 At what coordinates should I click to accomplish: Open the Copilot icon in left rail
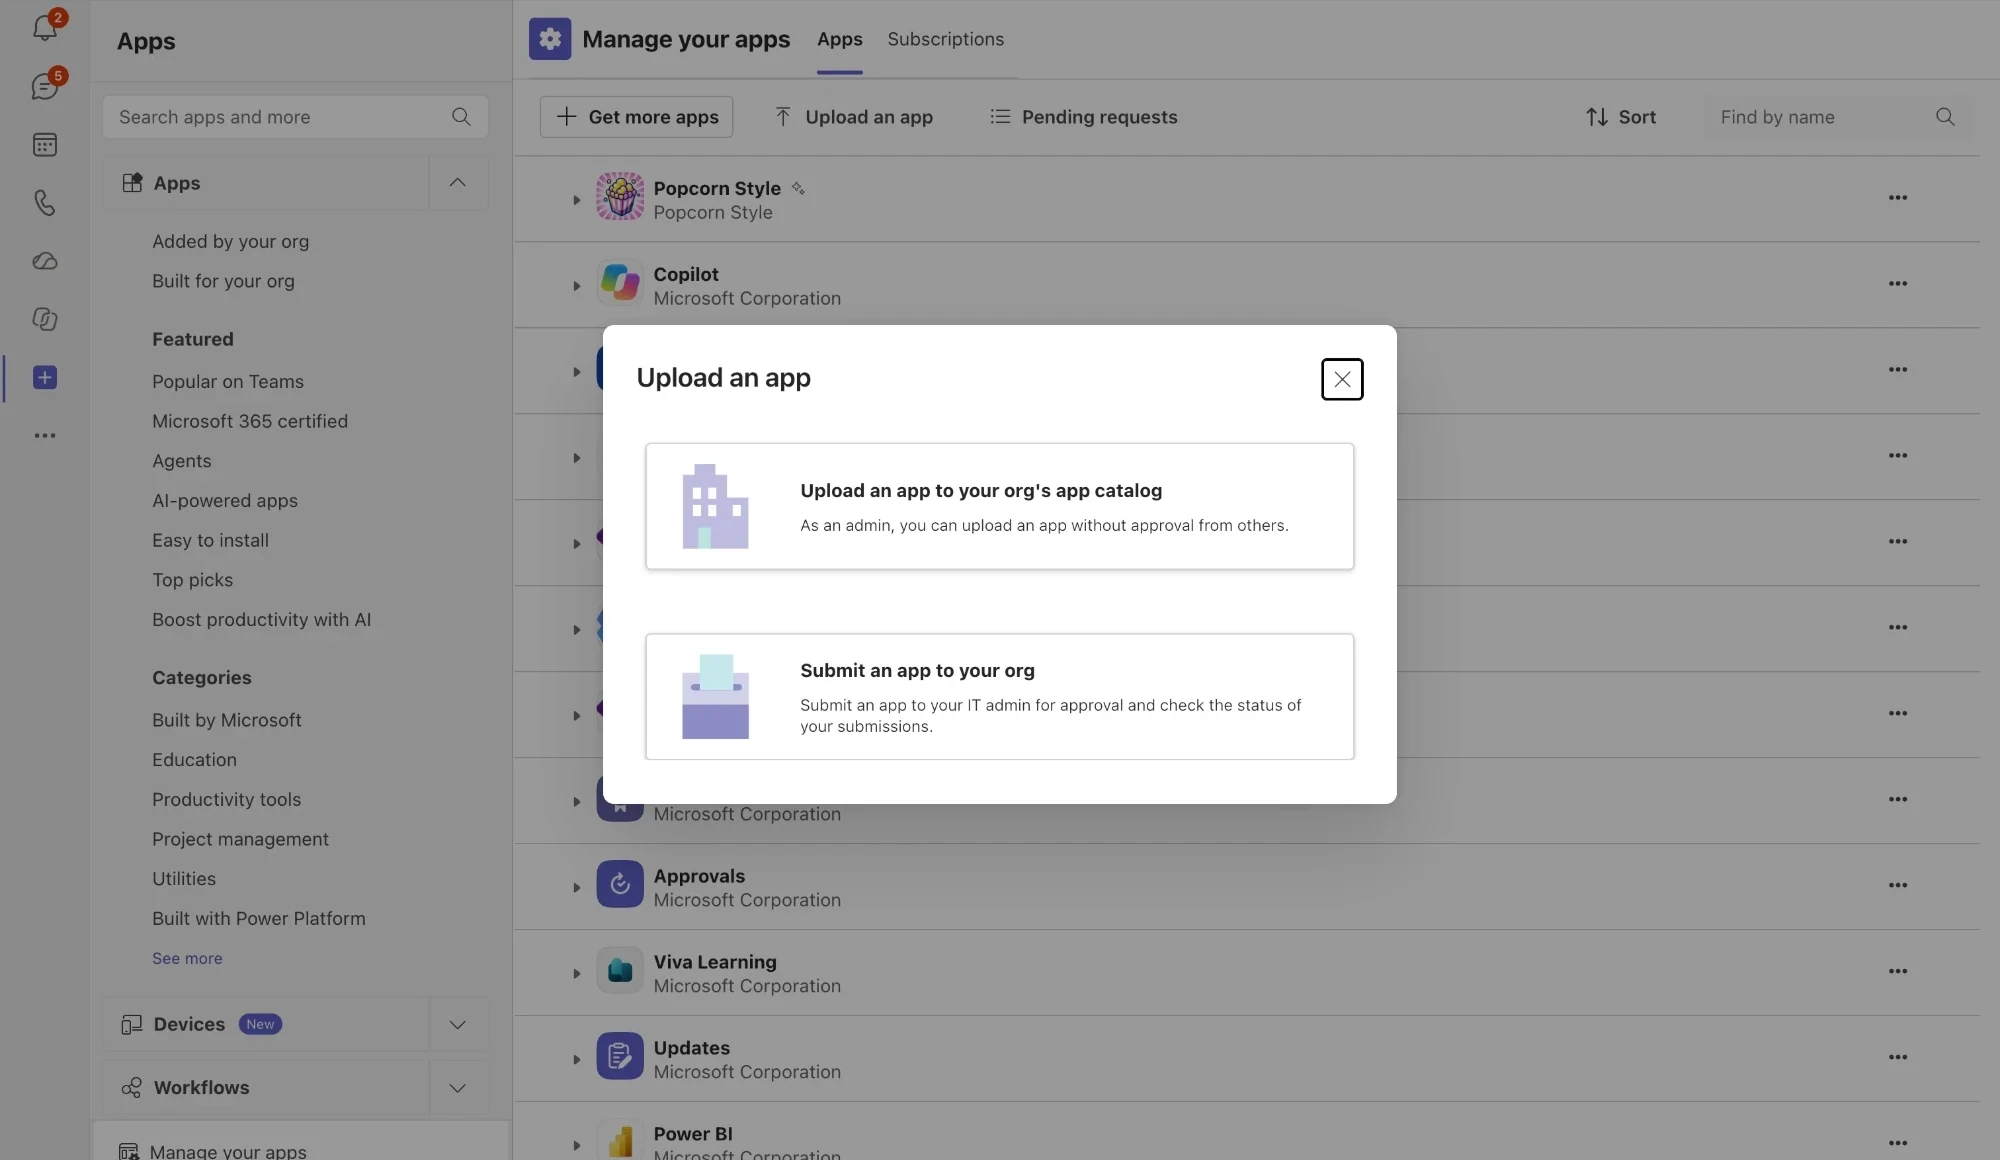[45, 319]
